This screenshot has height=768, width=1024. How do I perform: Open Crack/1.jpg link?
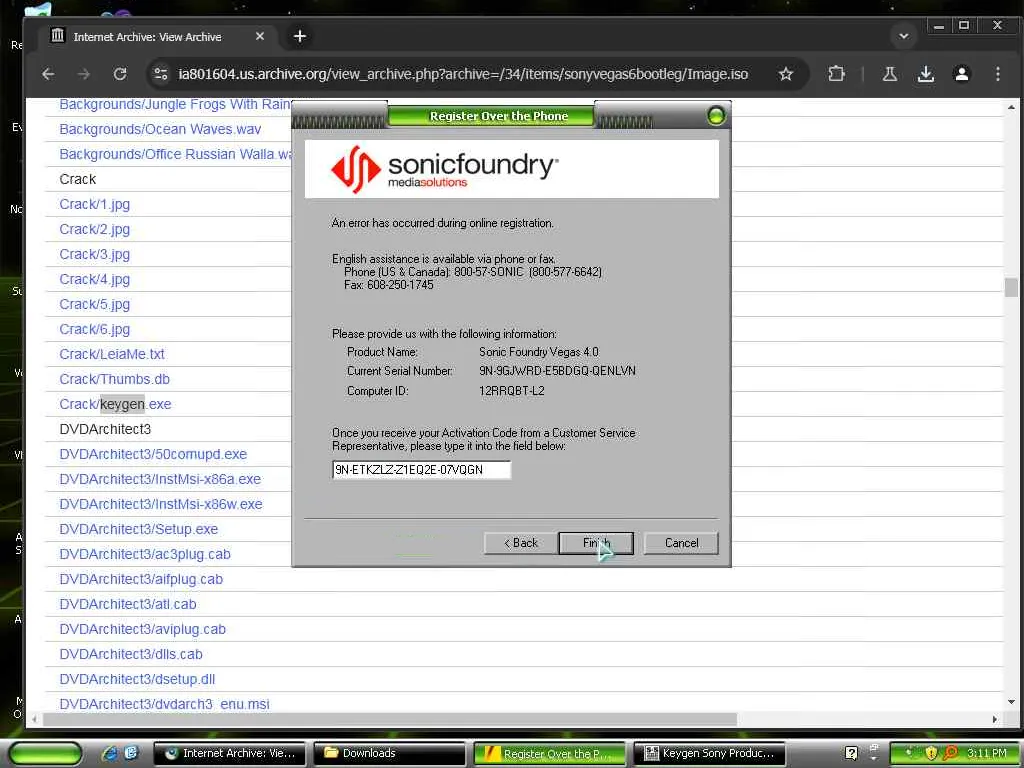coord(95,204)
